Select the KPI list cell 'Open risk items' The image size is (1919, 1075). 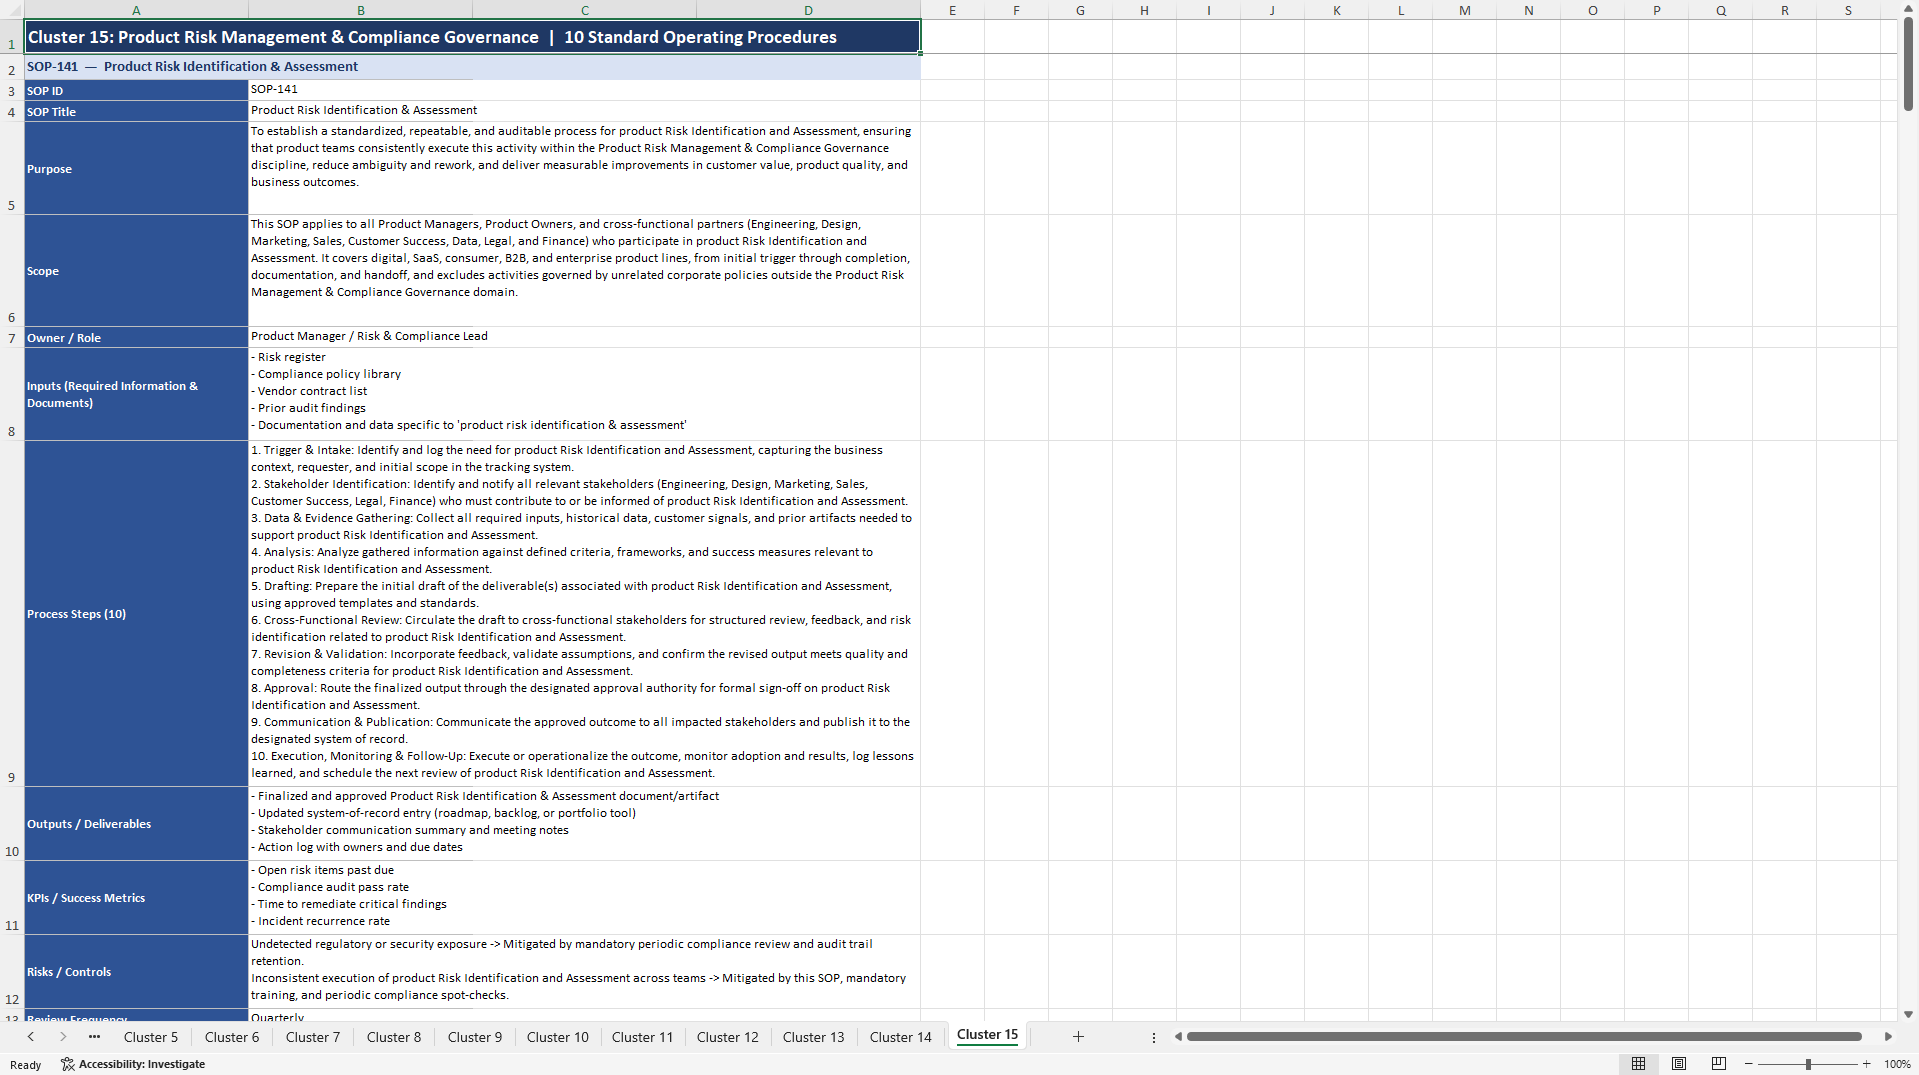click(584, 898)
